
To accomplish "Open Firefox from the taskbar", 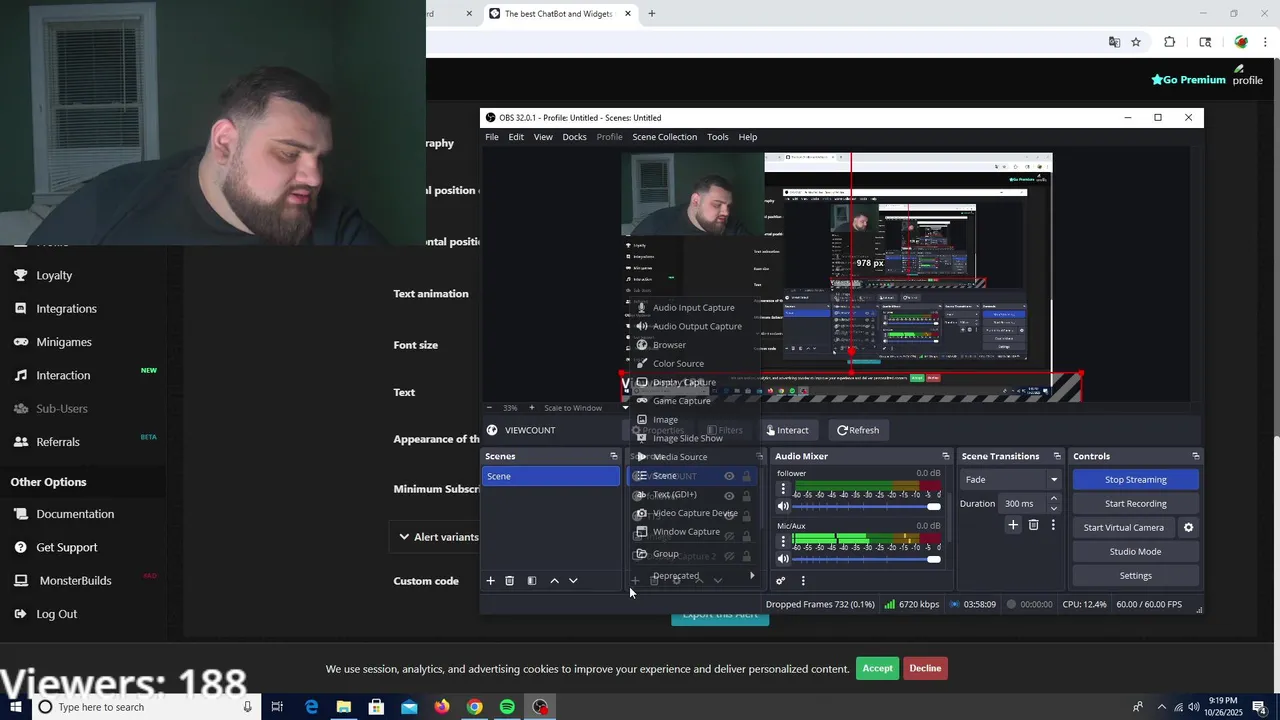I will pos(442,707).
